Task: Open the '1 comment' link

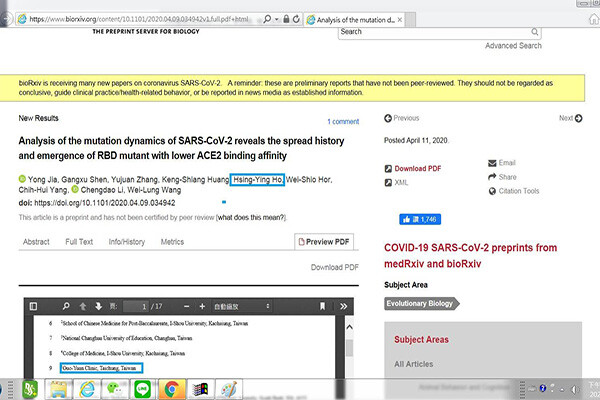Action: pyautogui.click(x=343, y=121)
